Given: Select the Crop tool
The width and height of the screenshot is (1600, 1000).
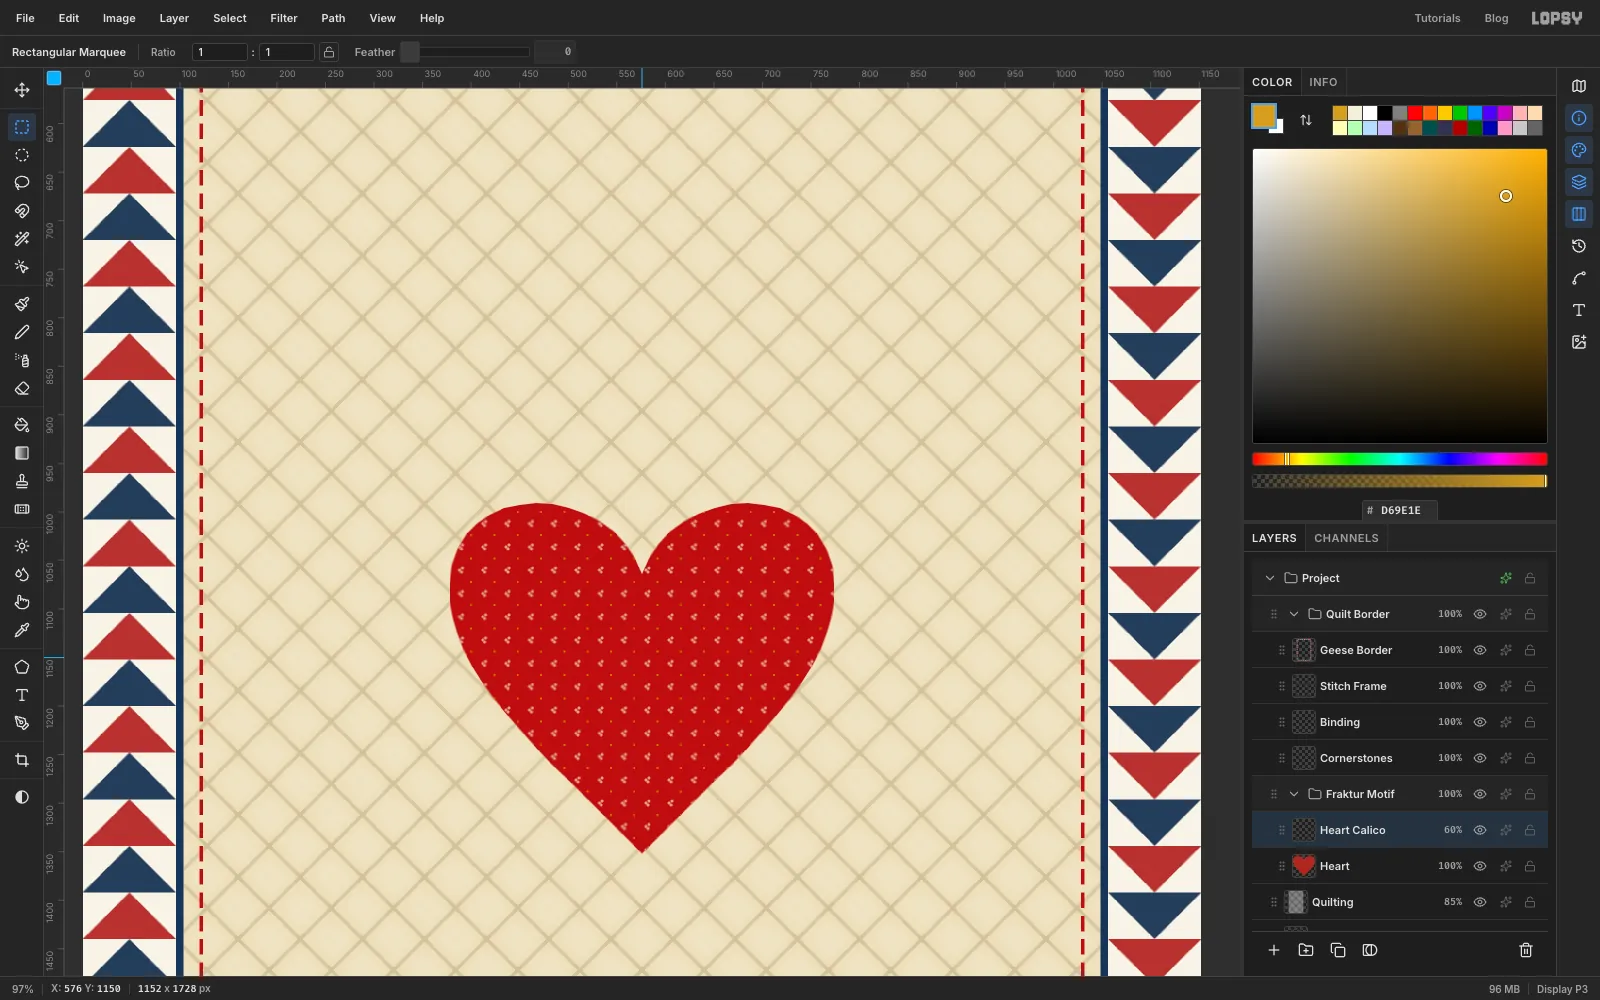Looking at the screenshot, I should pos(22,760).
